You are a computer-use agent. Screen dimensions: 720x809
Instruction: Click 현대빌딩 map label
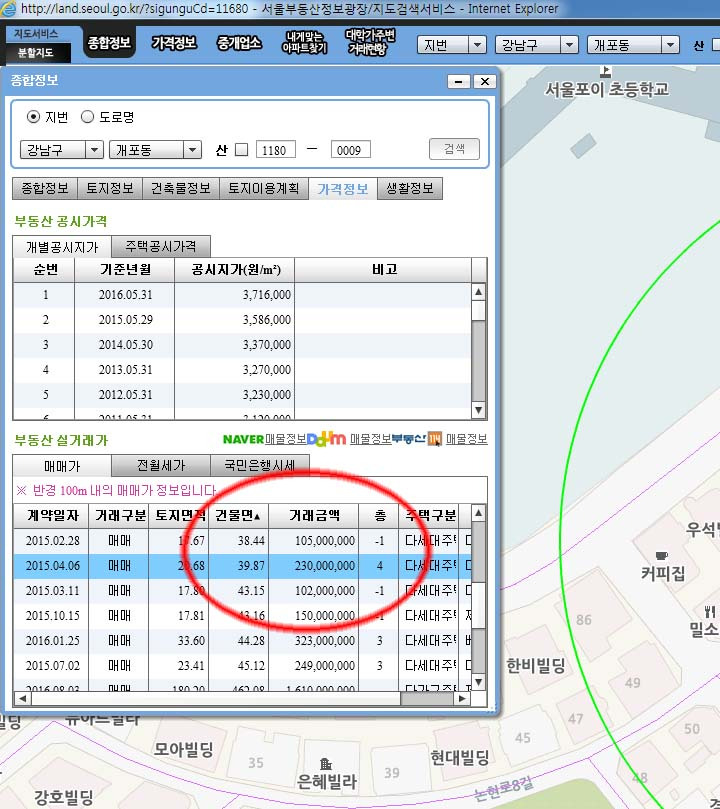pos(460,757)
